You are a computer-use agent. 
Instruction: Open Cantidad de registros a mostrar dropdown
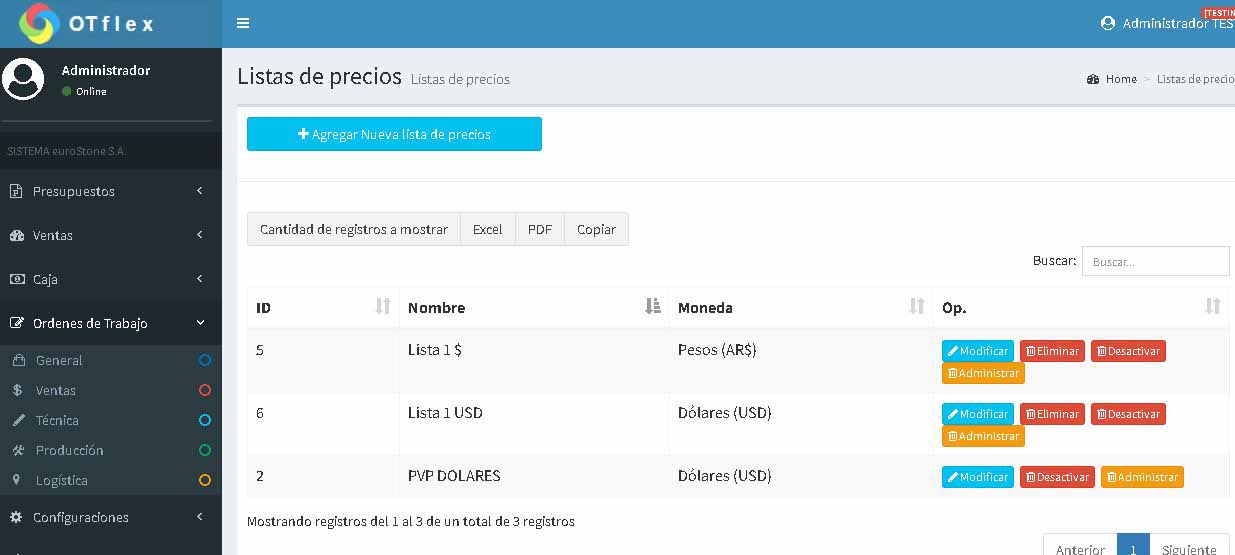[353, 229]
